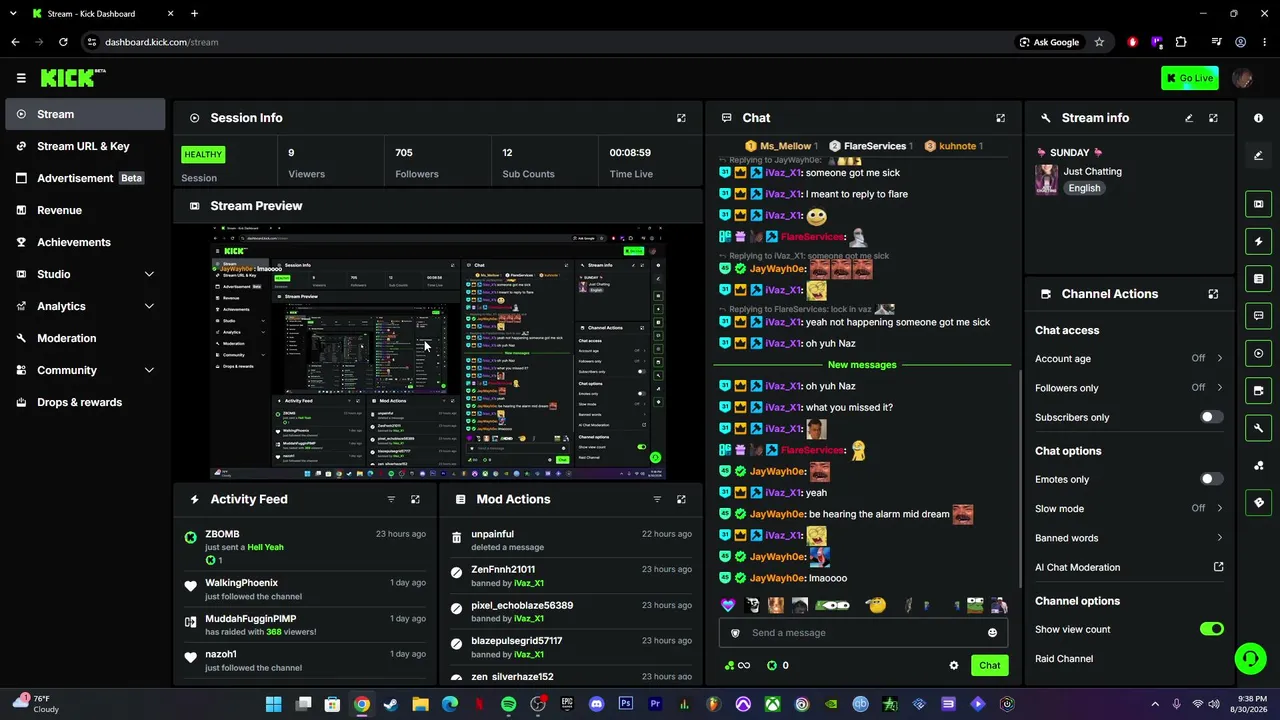
Task: Maximize the Chat panel
Action: point(1000,118)
